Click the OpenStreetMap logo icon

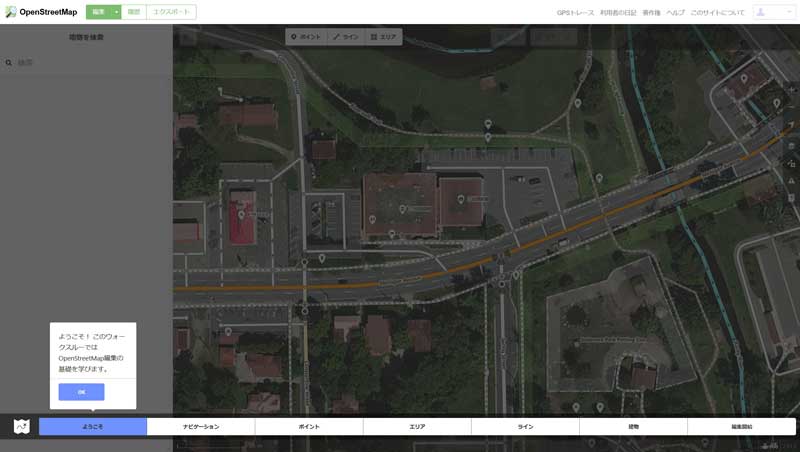(x=11, y=12)
